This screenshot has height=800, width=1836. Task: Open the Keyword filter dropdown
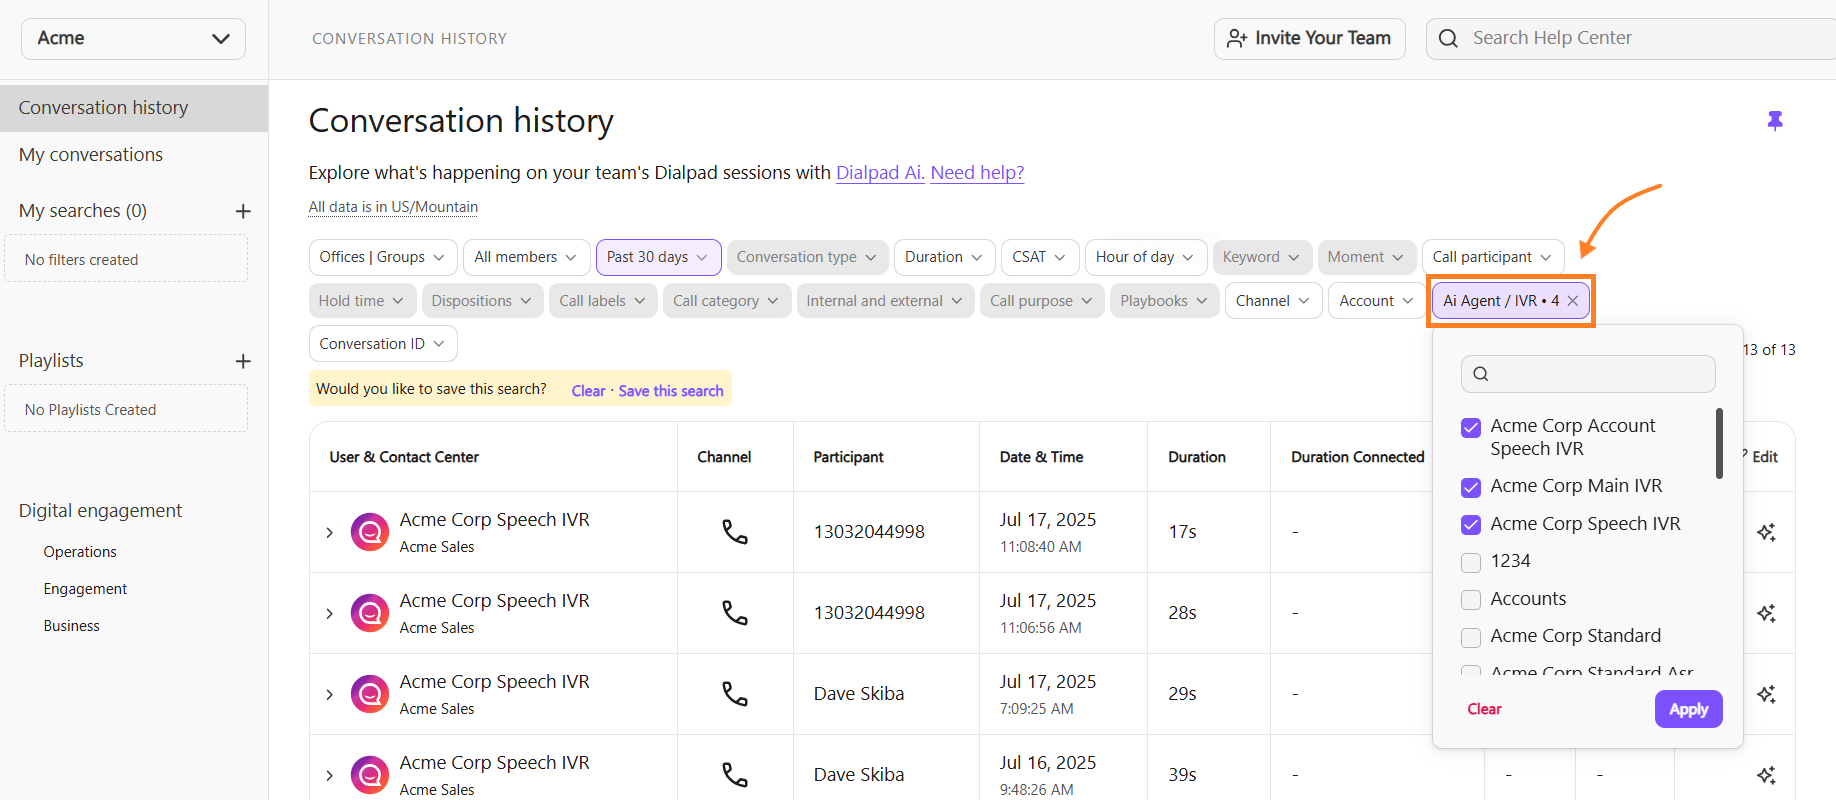point(1262,257)
